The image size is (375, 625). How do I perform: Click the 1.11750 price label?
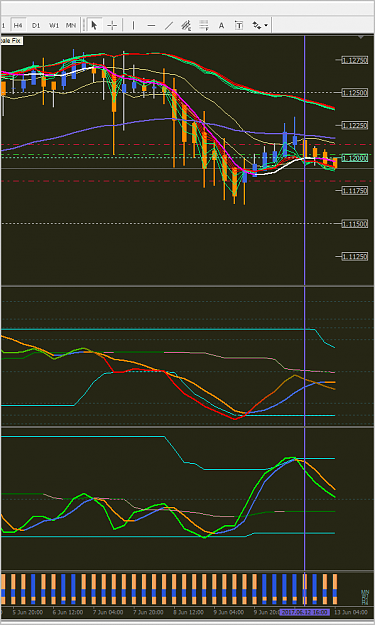(x=354, y=191)
